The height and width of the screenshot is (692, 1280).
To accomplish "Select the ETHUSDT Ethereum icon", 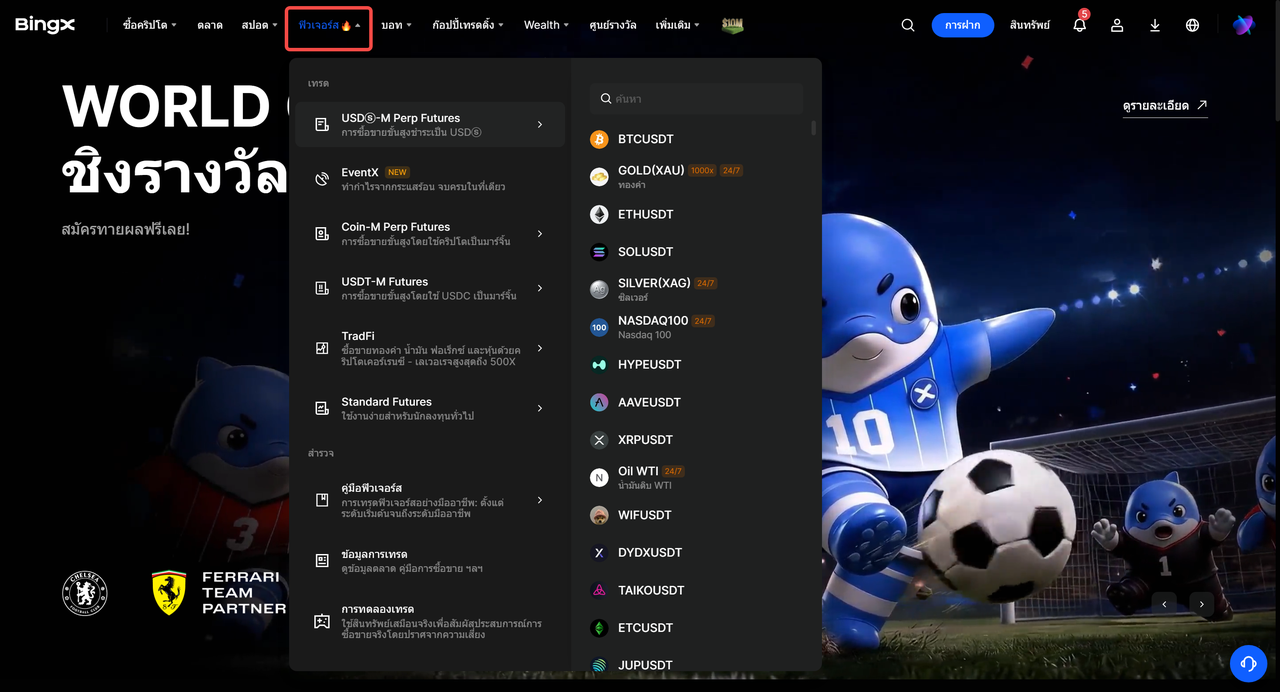I will [599, 214].
